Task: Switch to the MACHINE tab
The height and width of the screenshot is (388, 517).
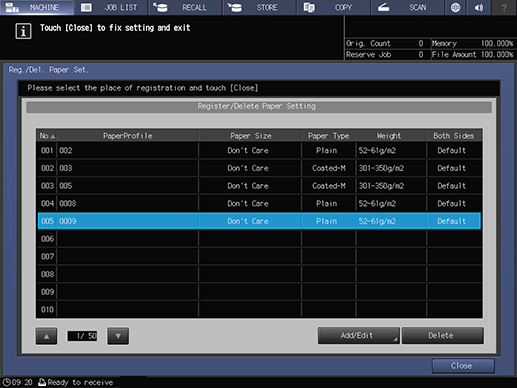Action: pyautogui.click(x=37, y=7)
